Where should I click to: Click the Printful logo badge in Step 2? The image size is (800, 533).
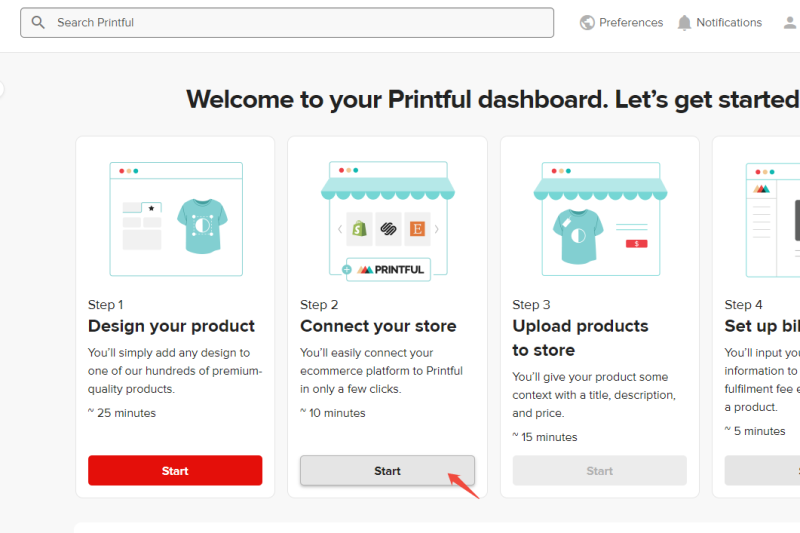390,269
